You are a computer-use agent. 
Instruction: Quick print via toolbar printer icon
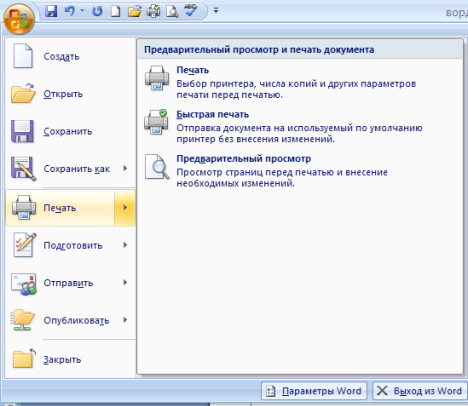click(x=153, y=11)
